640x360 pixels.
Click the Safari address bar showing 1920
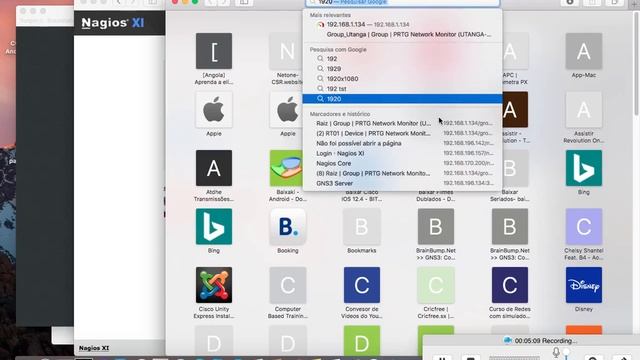click(402, 3)
